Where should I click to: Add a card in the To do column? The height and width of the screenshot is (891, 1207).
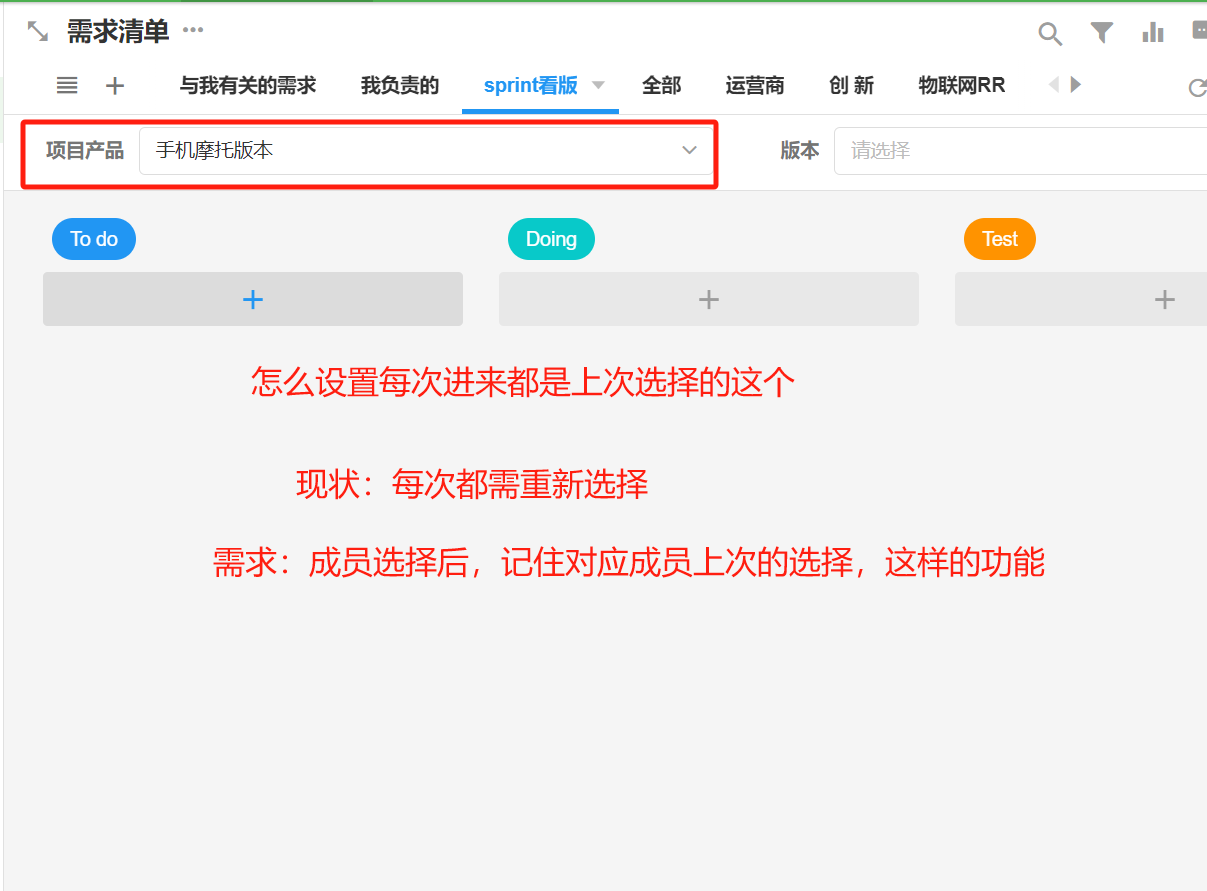(x=253, y=299)
